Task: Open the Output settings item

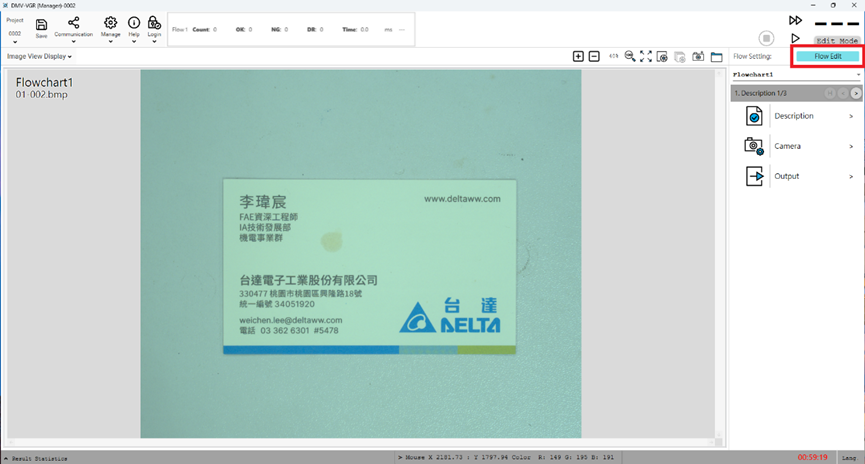Action: [798, 176]
